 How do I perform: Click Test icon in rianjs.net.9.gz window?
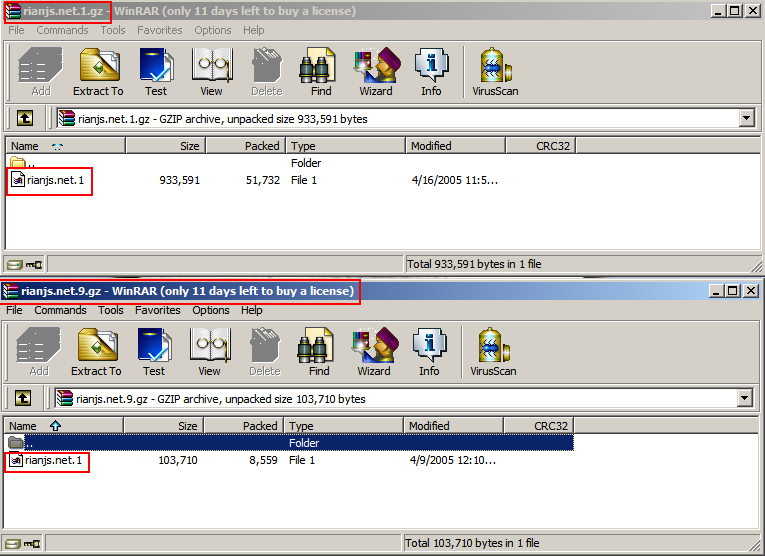point(154,352)
